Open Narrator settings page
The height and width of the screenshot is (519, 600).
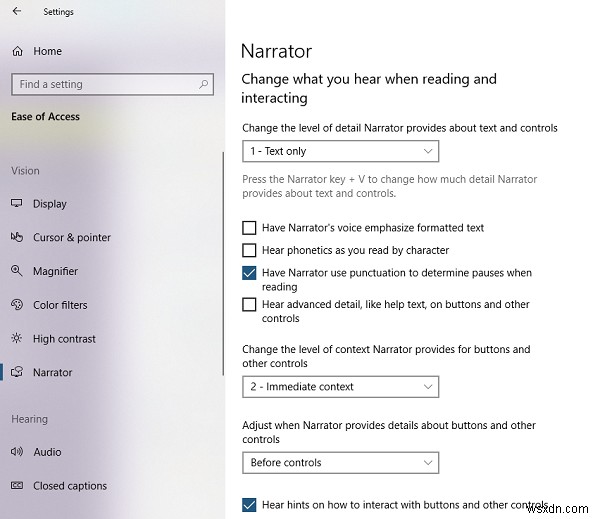pos(52,372)
